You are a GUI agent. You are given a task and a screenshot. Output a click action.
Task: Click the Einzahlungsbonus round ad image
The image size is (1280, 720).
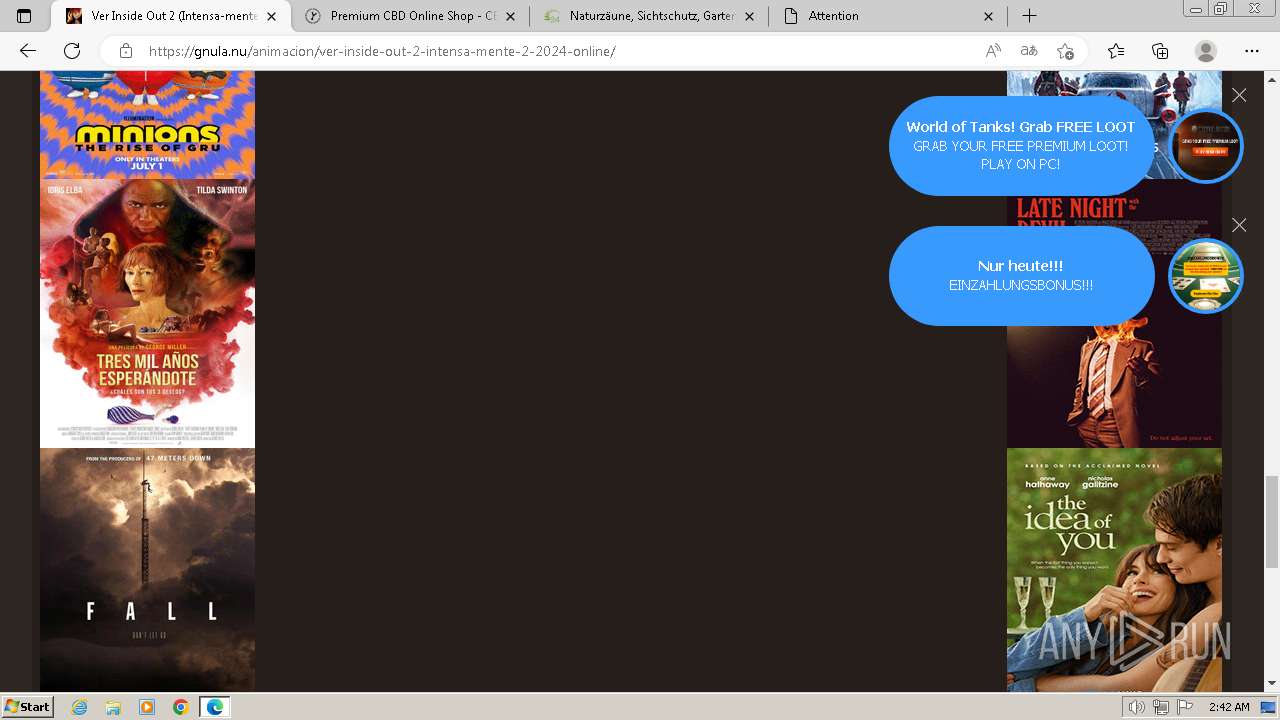pos(1206,276)
